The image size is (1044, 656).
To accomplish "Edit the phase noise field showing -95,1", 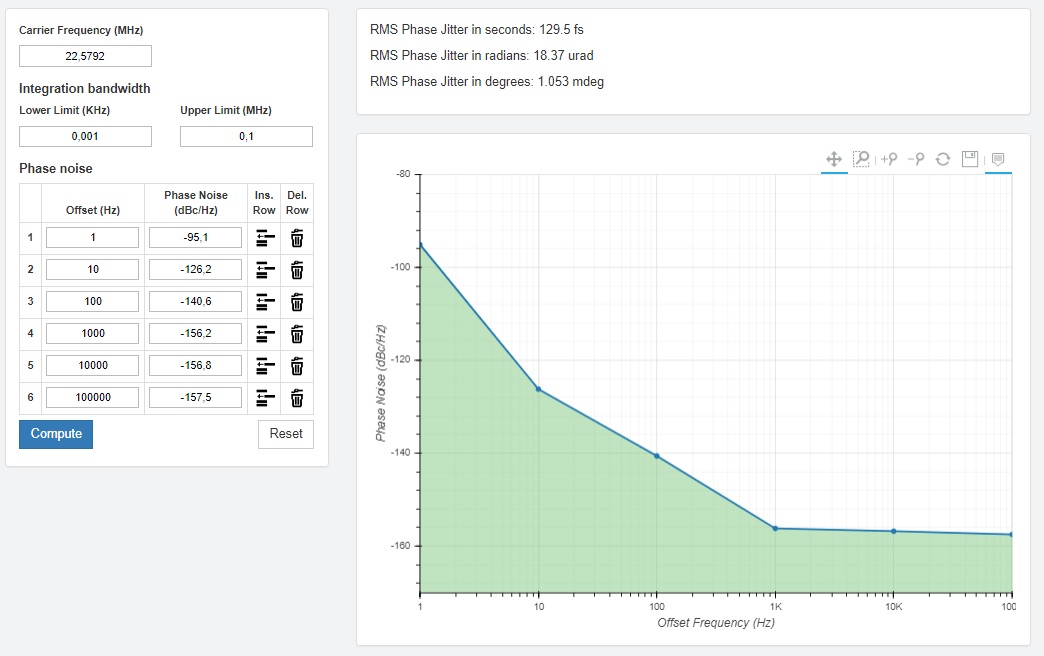I will [x=196, y=238].
